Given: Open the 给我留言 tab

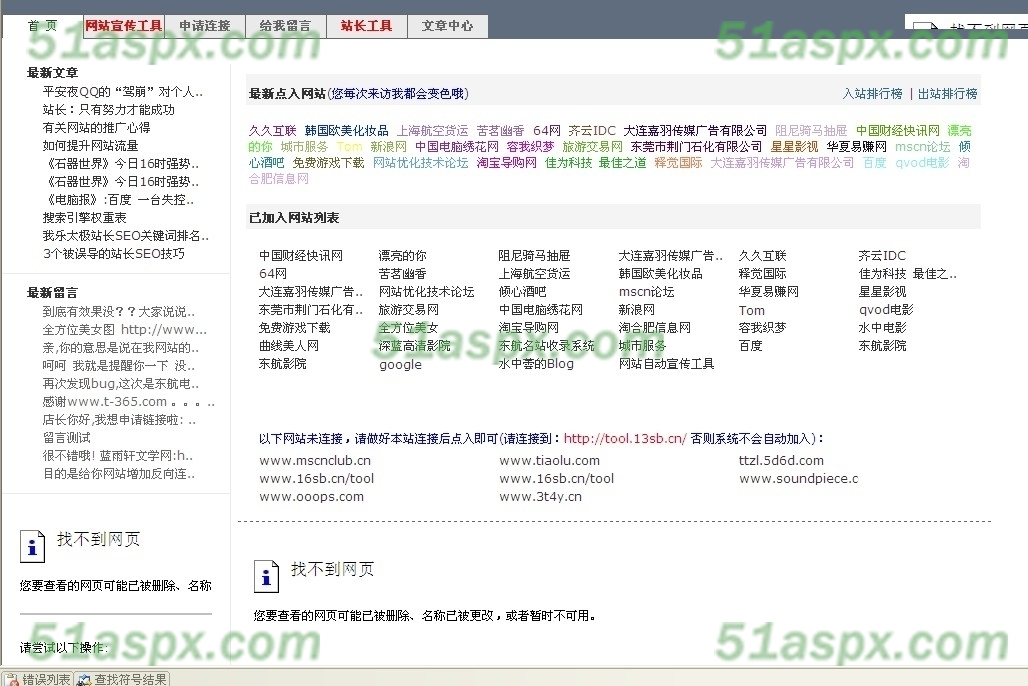Looking at the screenshot, I should pyautogui.click(x=285, y=26).
